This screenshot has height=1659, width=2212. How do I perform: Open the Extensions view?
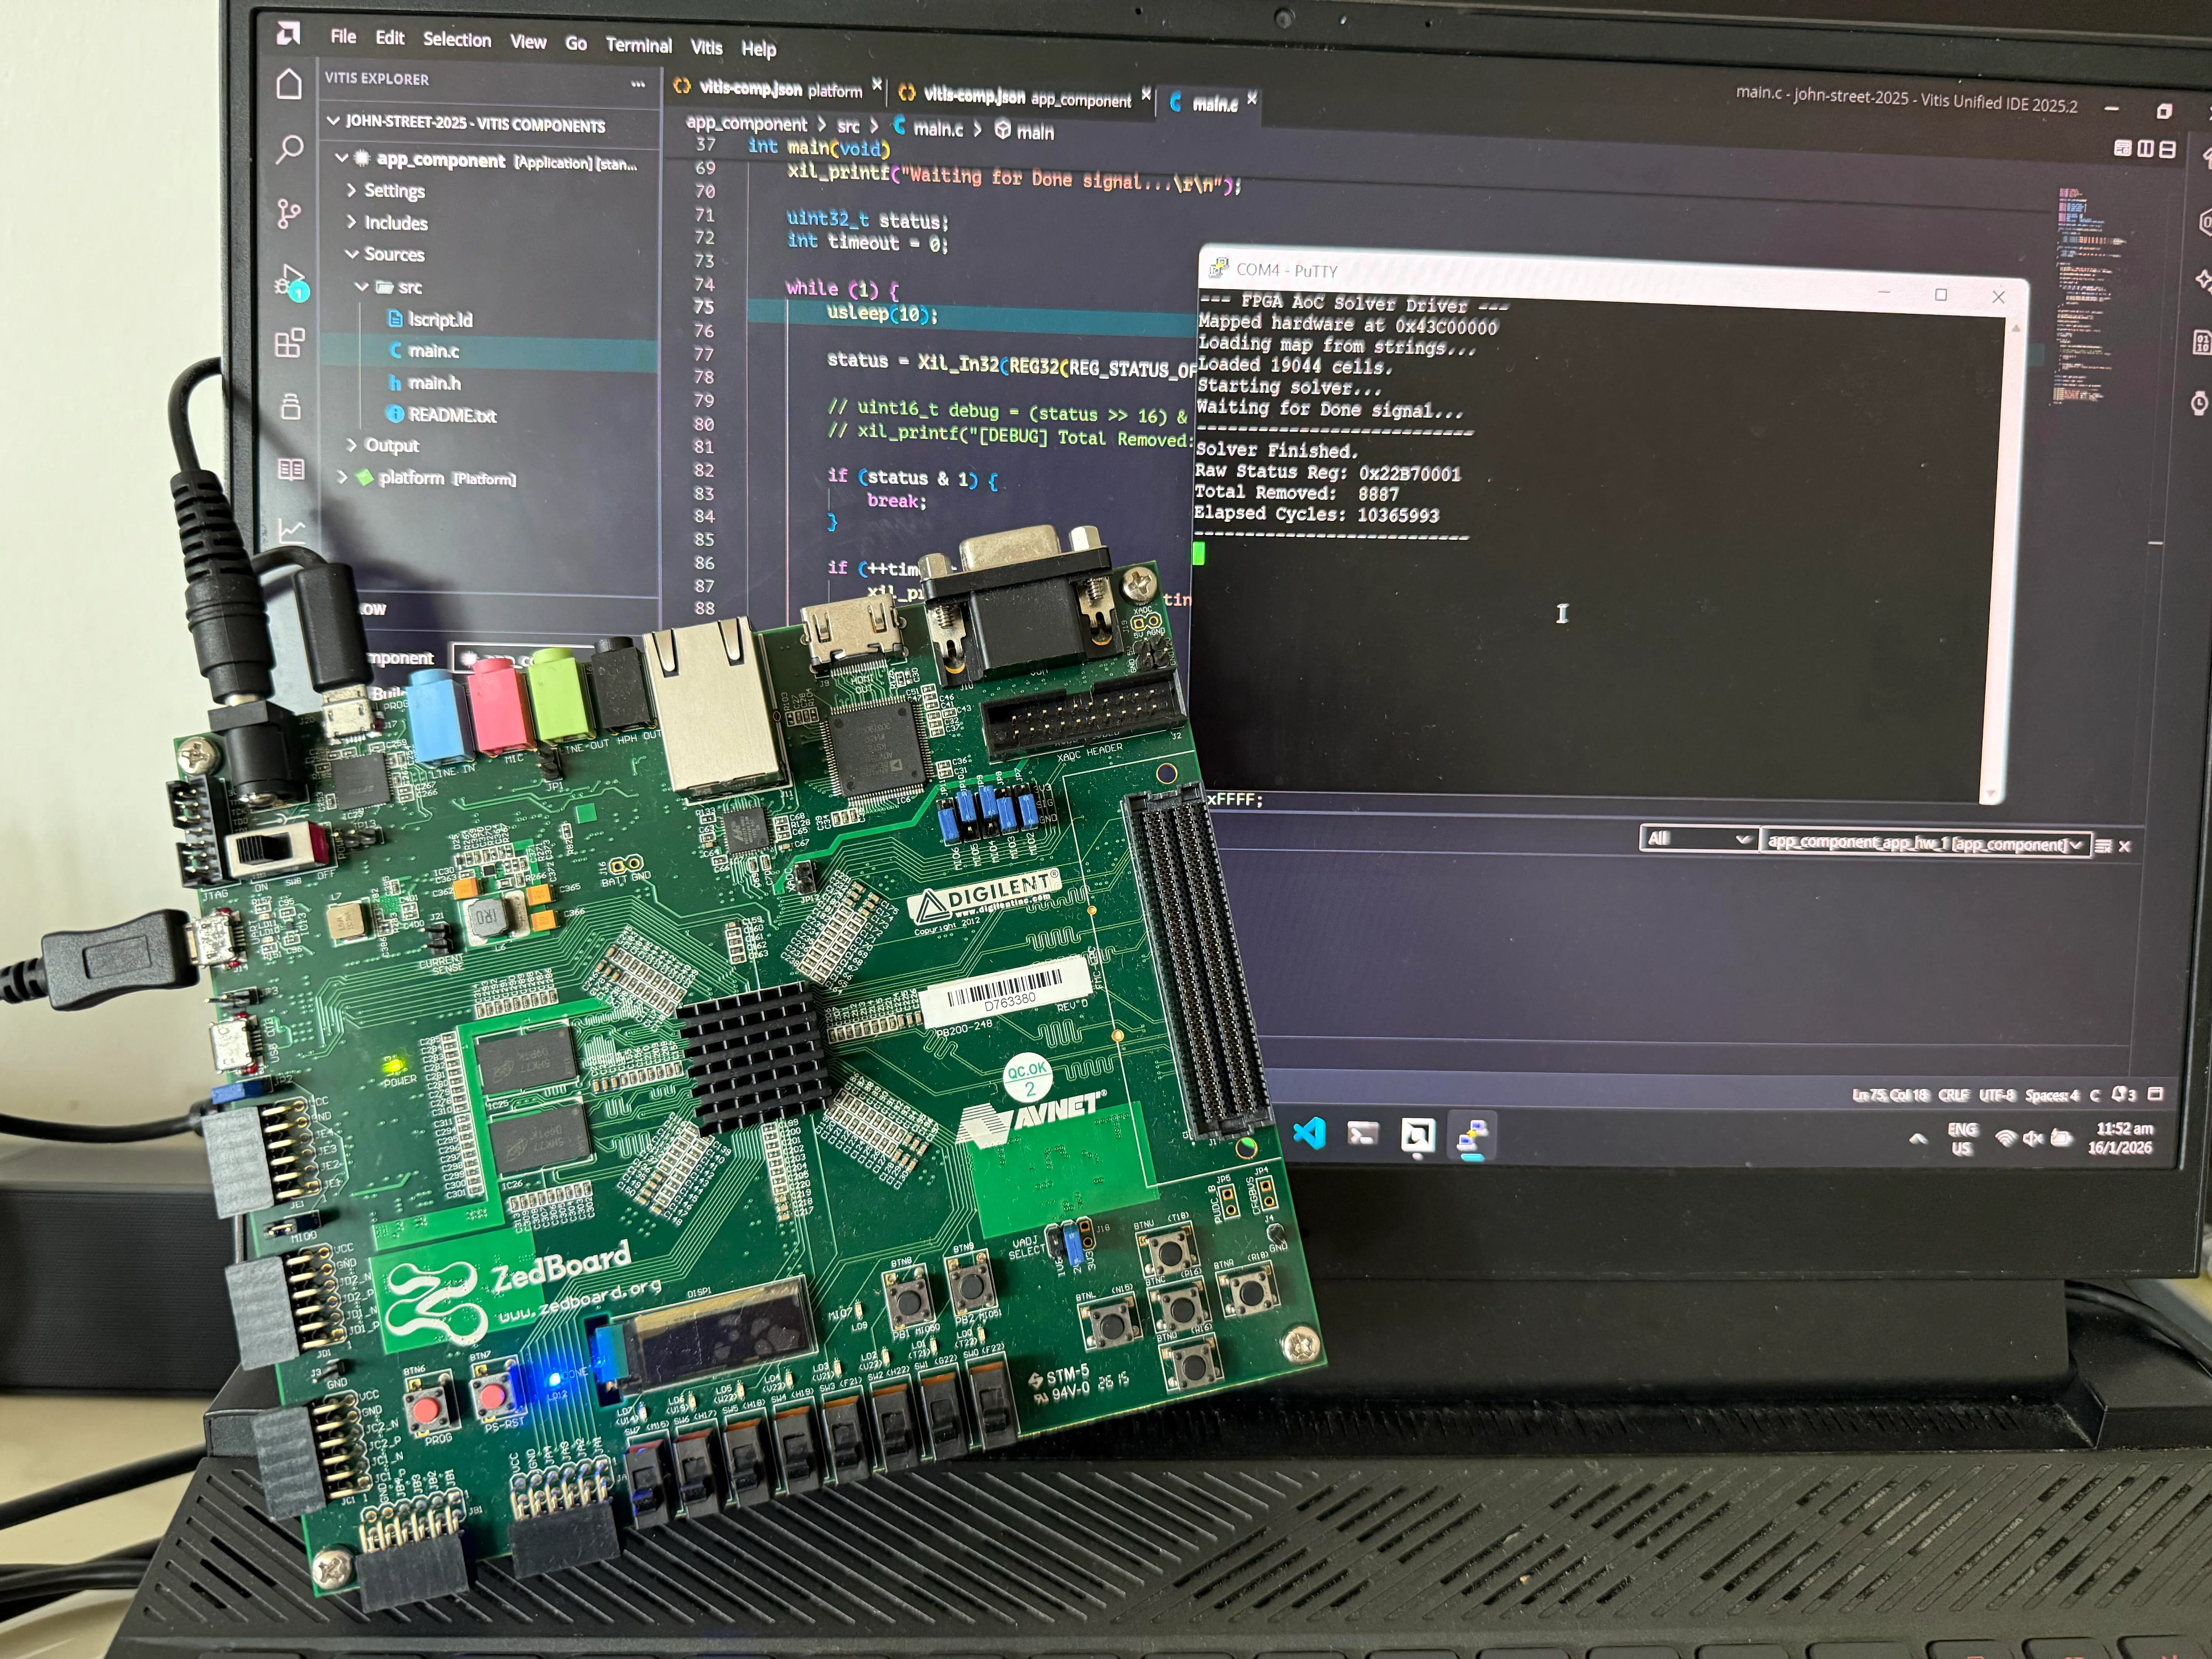pos(290,344)
